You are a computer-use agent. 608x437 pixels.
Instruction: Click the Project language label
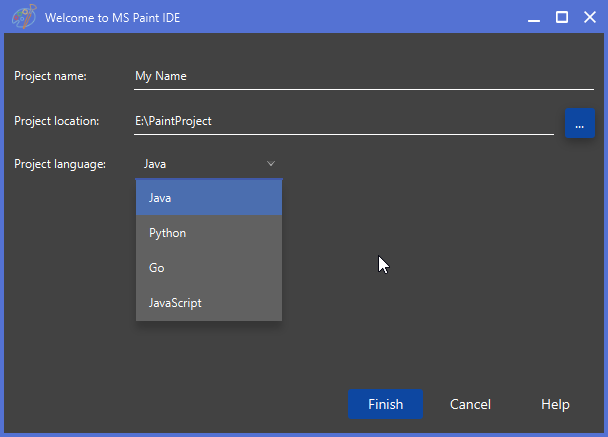tap(60, 164)
